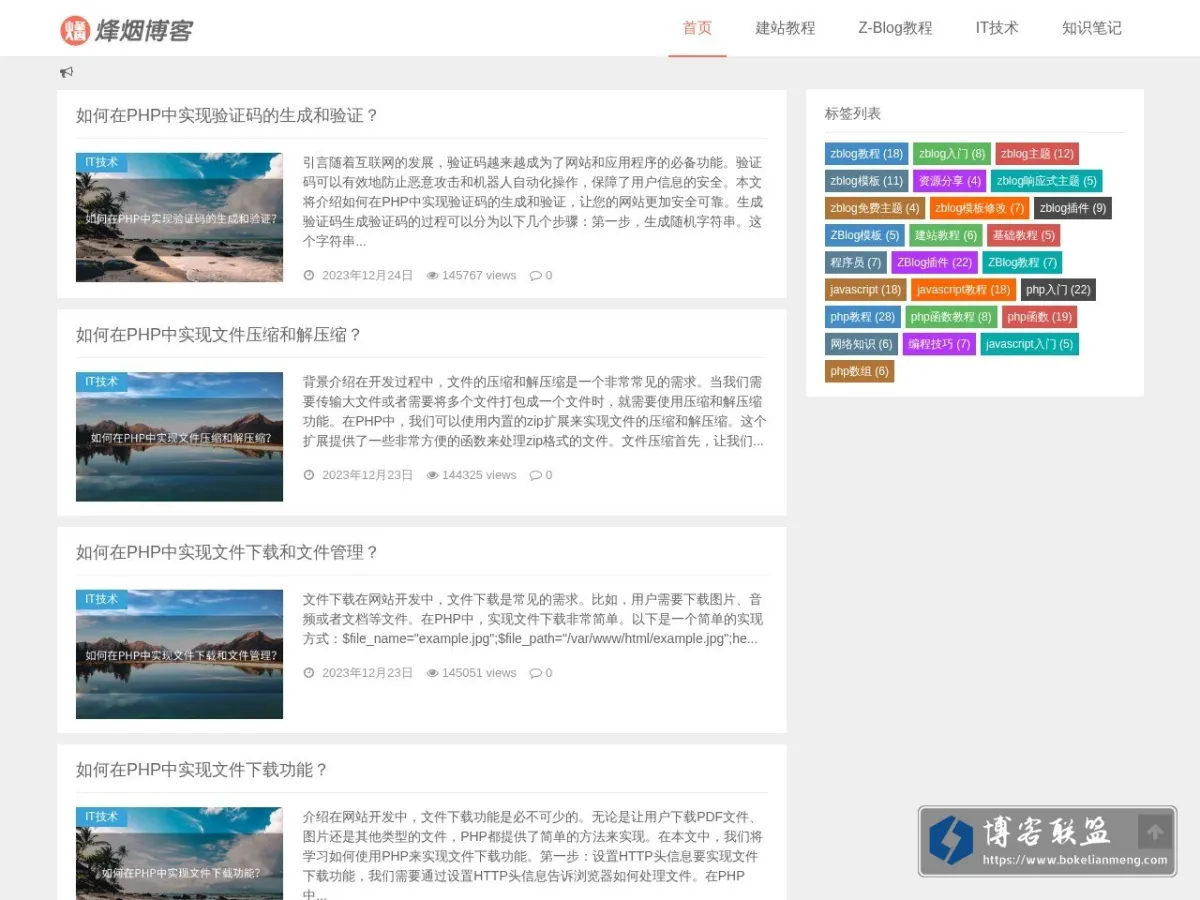The width and height of the screenshot is (1200, 900).
Task: Open the IT技术 navigation item
Action: tap(997, 28)
